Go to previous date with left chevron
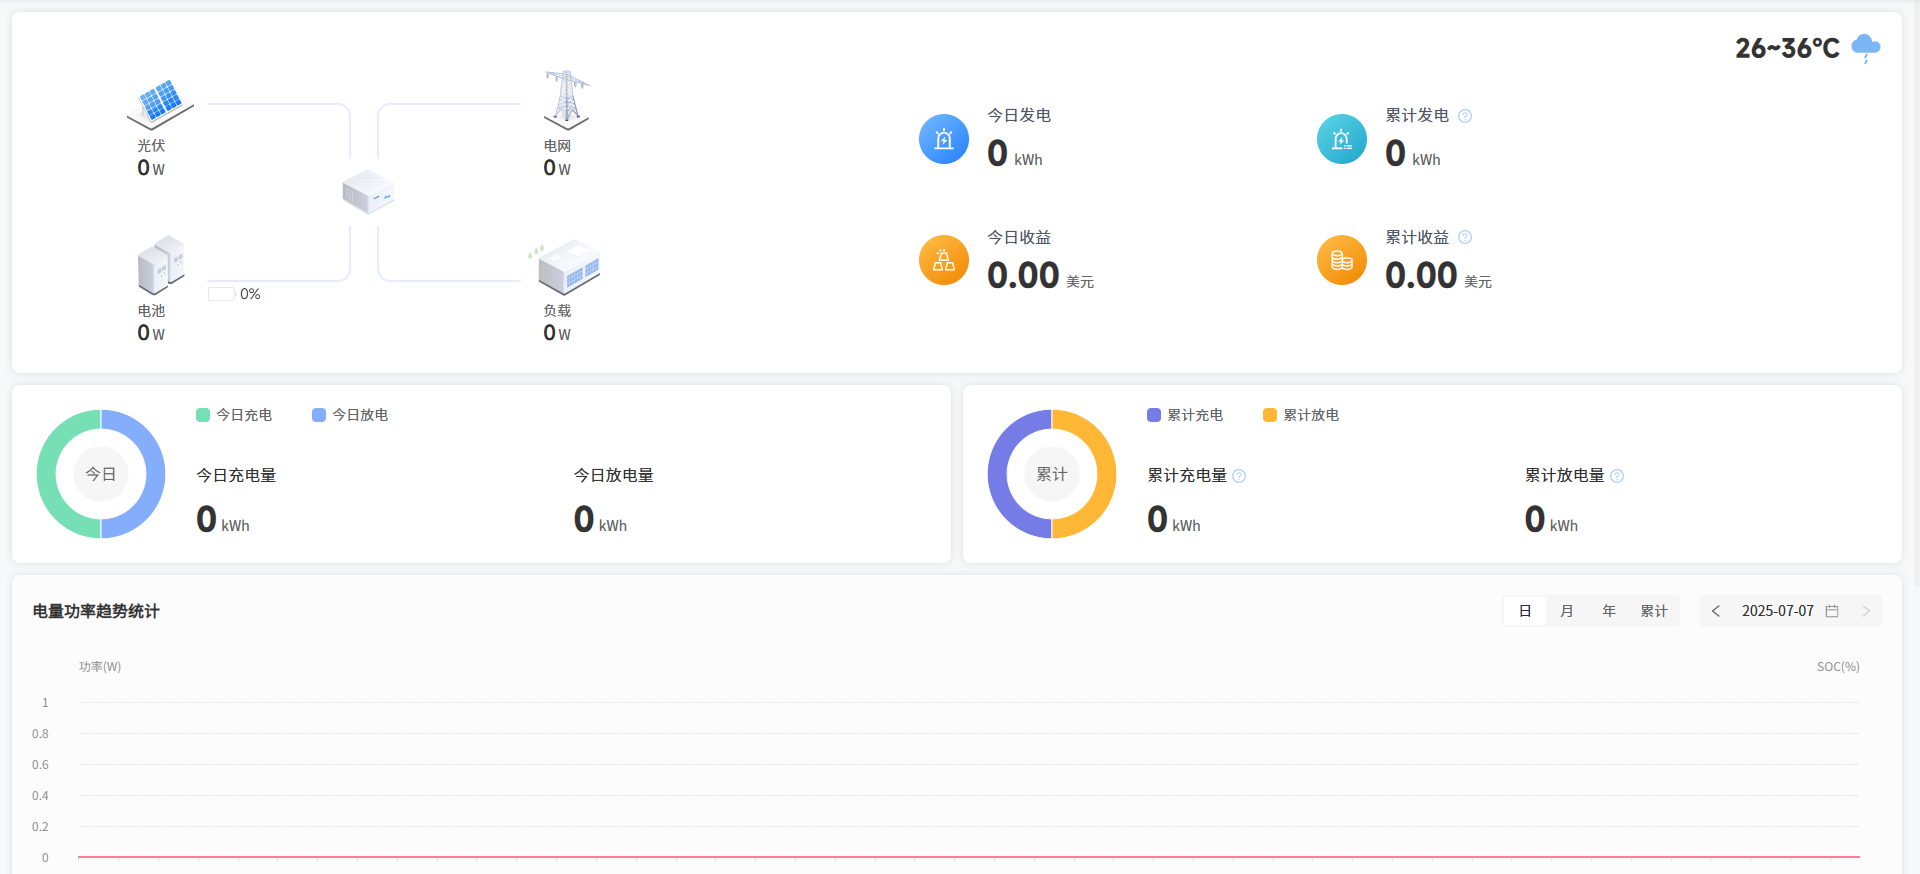The width and height of the screenshot is (1920, 874). 1716,611
